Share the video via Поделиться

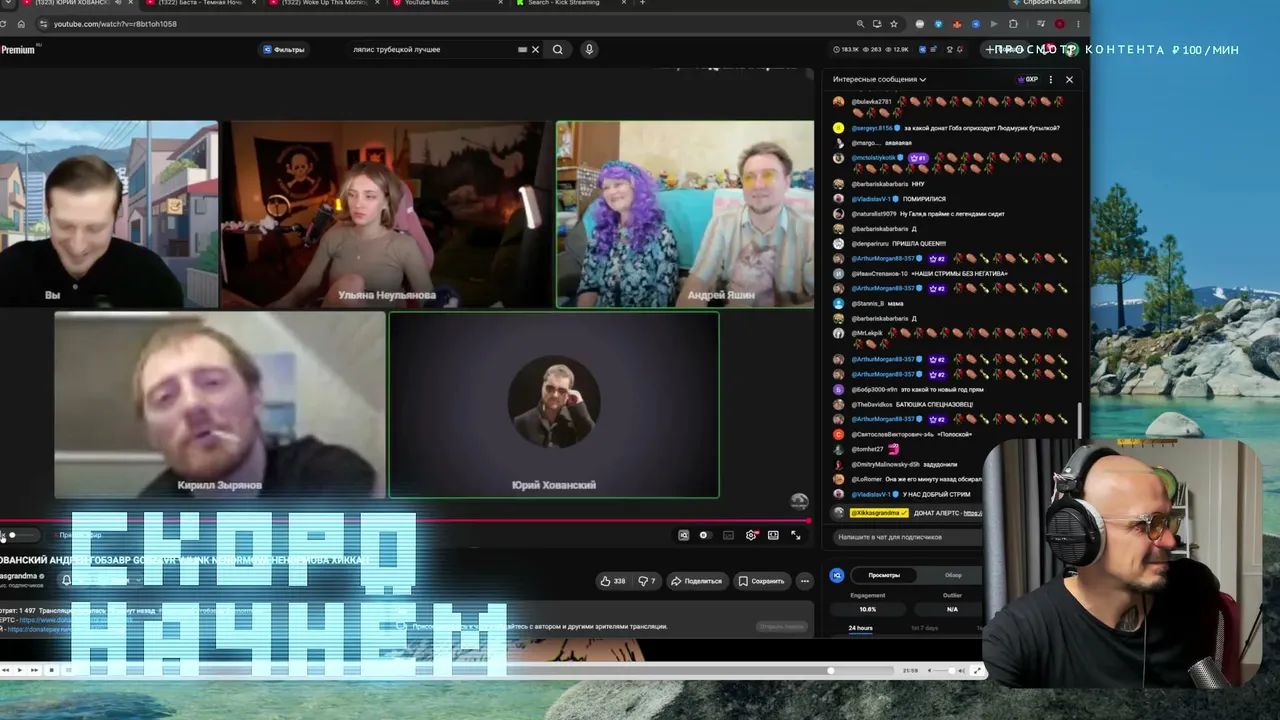[697, 581]
